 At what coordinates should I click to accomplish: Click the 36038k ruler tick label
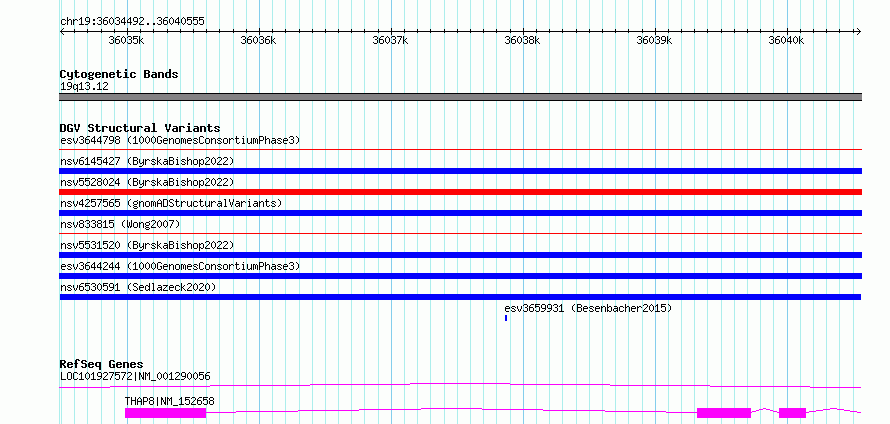coord(522,40)
